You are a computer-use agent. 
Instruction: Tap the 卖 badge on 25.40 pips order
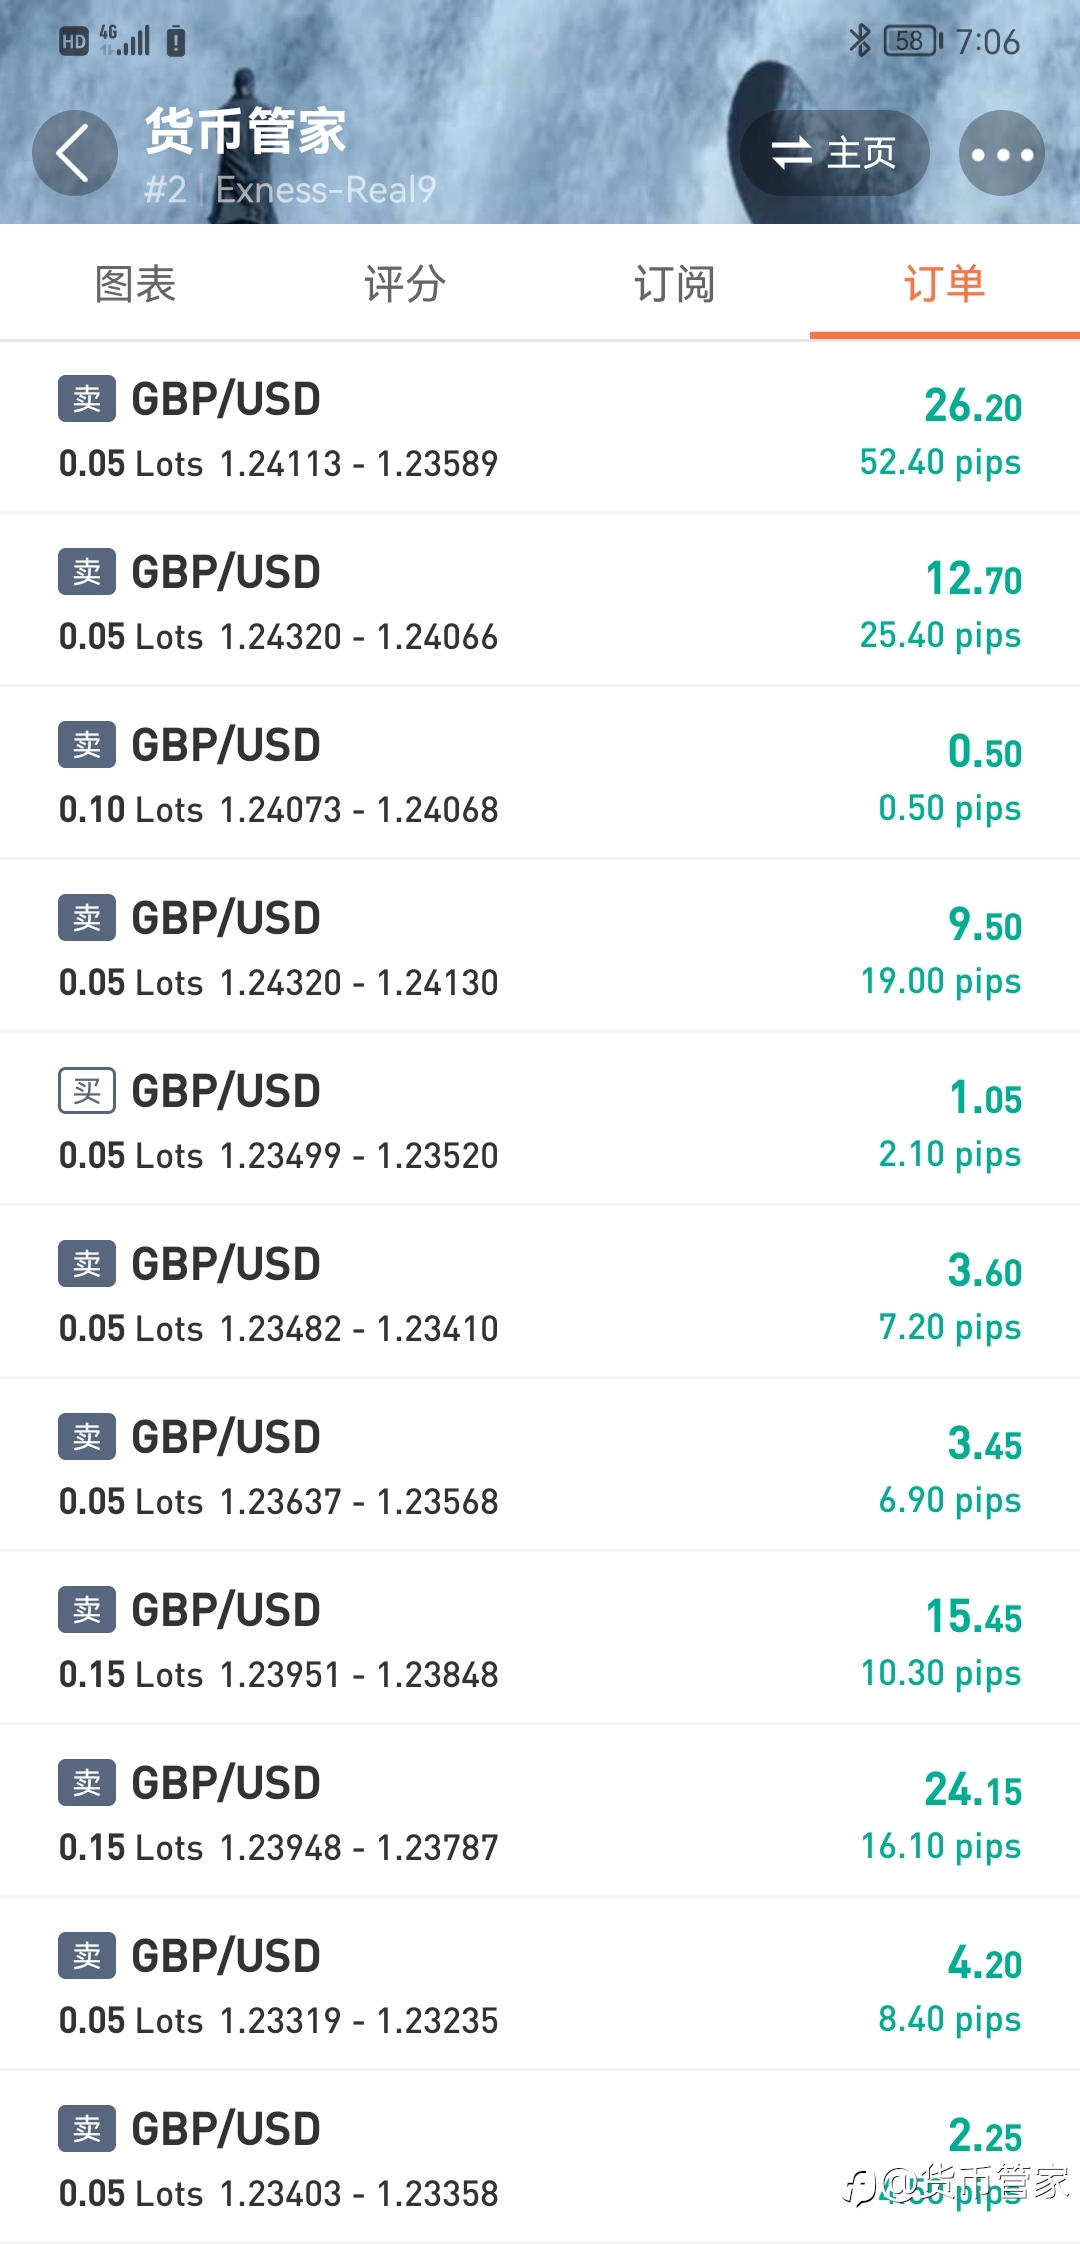click(x=87, y=572)
